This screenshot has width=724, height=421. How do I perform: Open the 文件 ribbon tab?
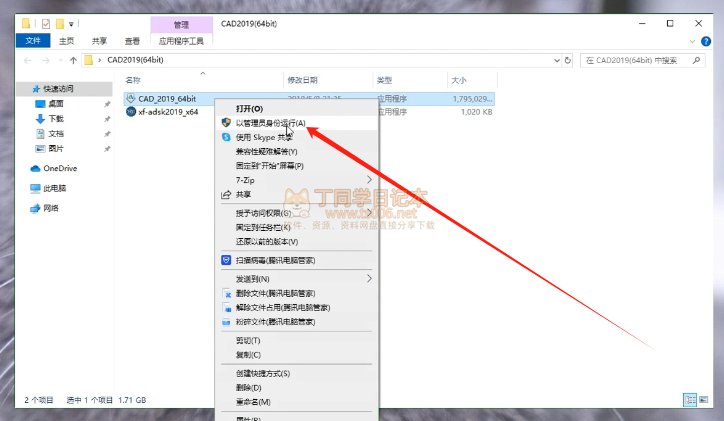click(x=33, y=41)
